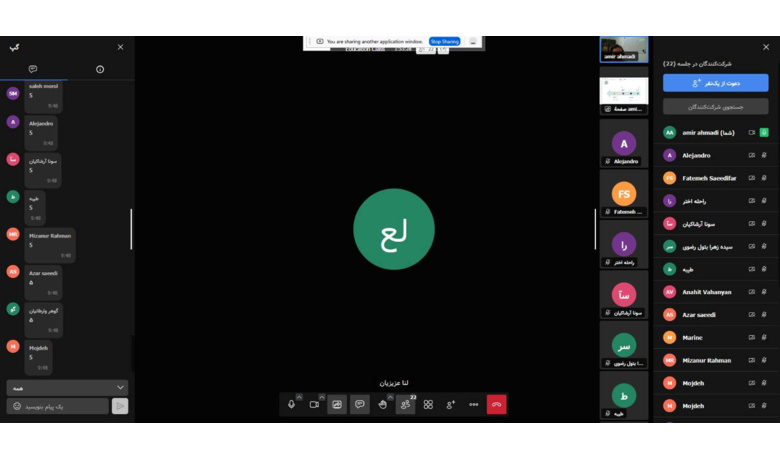The height and width of the screenshot is (460, 780).
Task: Click Alejandro's camera-off icon in list
Action: click(752, 155)
